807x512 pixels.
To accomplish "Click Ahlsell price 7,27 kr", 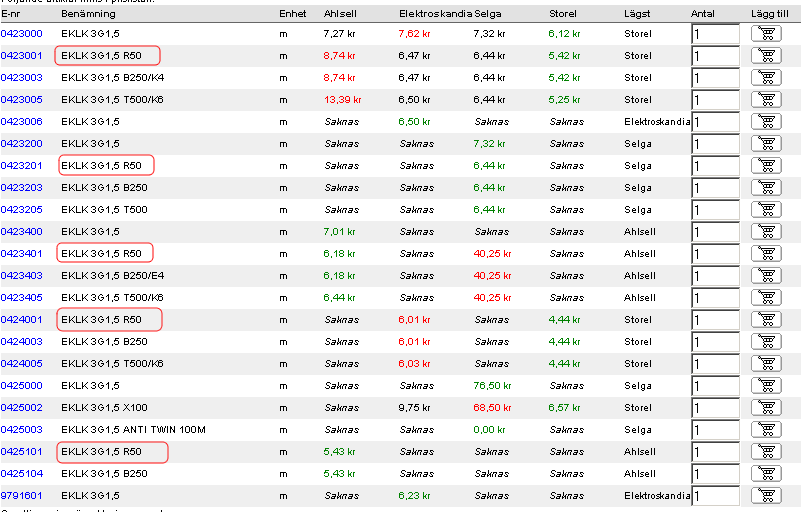I will point(339,34).
